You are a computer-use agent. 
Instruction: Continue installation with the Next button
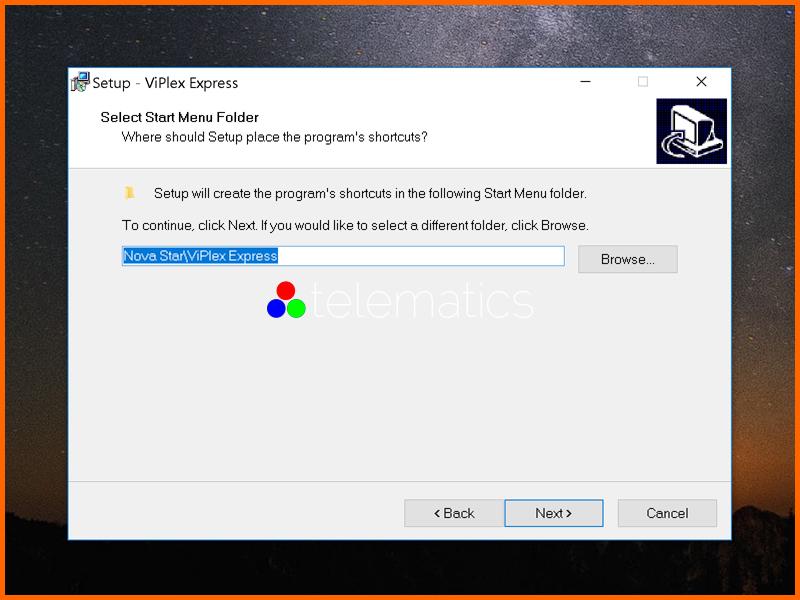[554, 513]
